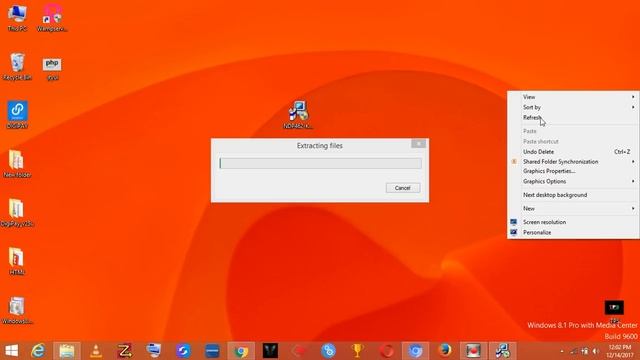Open VLC media player cone icon

pyautogui.click(x=96, y=351)
